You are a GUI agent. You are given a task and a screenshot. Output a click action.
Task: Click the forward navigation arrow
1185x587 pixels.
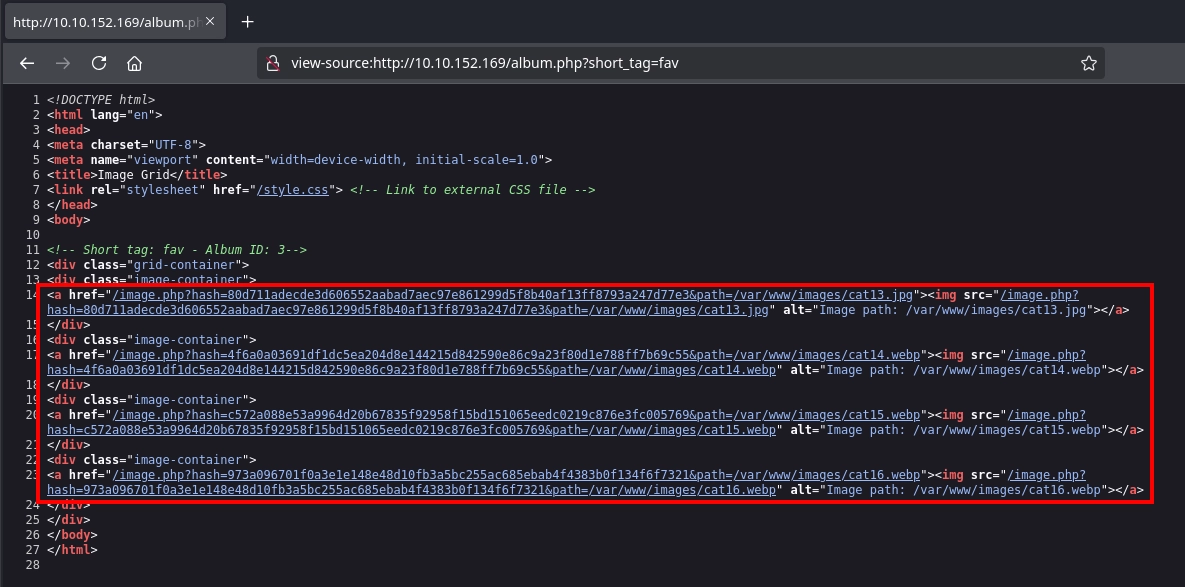(63, 63)
